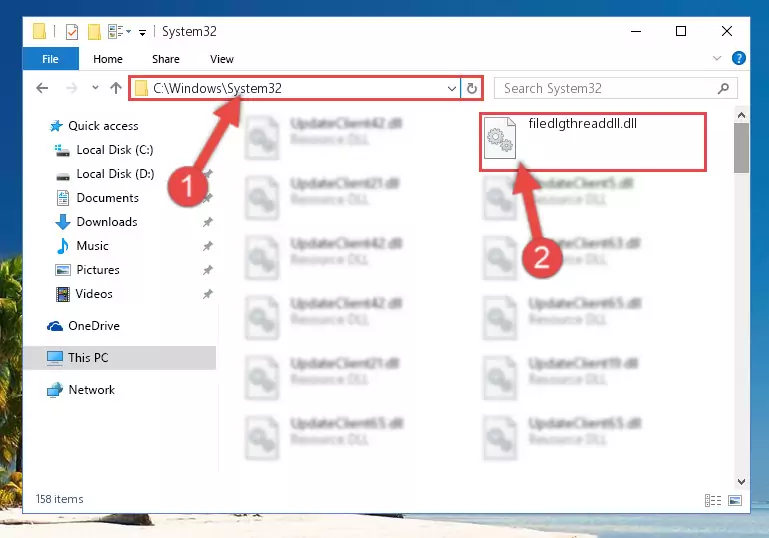This screenshot has width=769, height=538.
Task: Click the search magnifier icon
Action: 723,88
